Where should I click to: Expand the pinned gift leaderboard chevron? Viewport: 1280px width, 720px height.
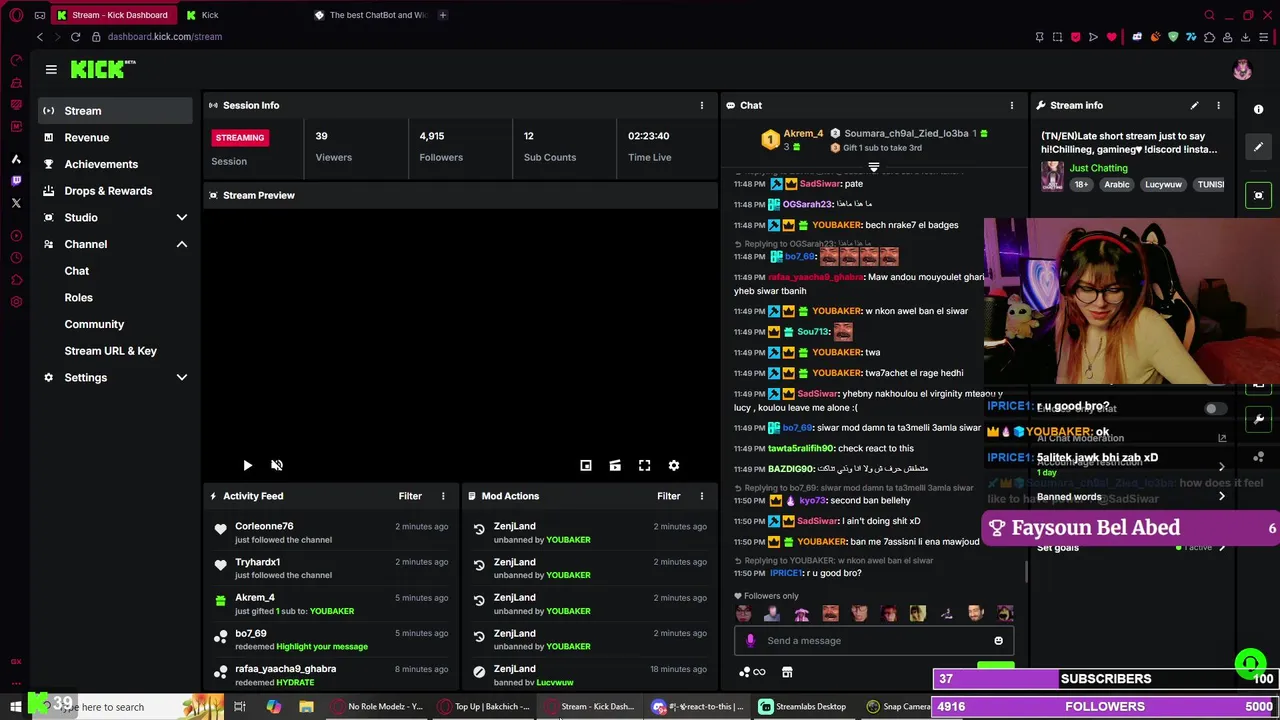(873, 167)
